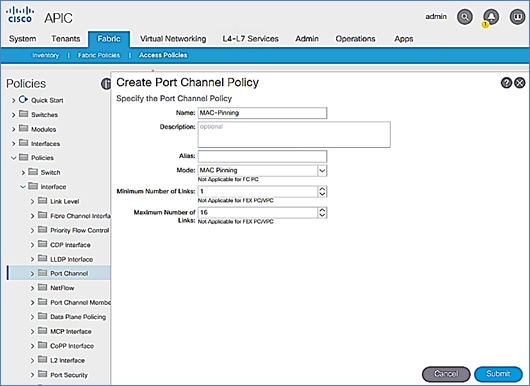Expand the Switch policies node
Viewport: 530px width, 386px height.
[x=23, y=173]
